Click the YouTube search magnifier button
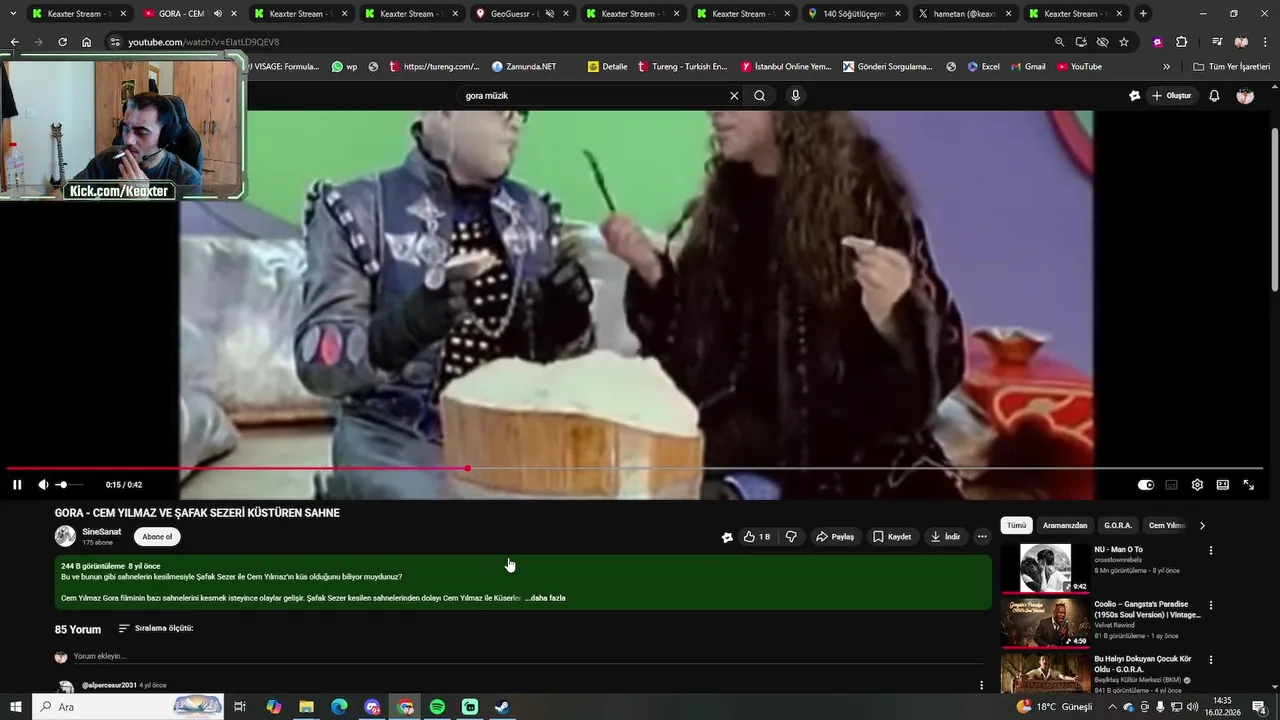This screenshot has height=720, width=1280. point(760,96)
